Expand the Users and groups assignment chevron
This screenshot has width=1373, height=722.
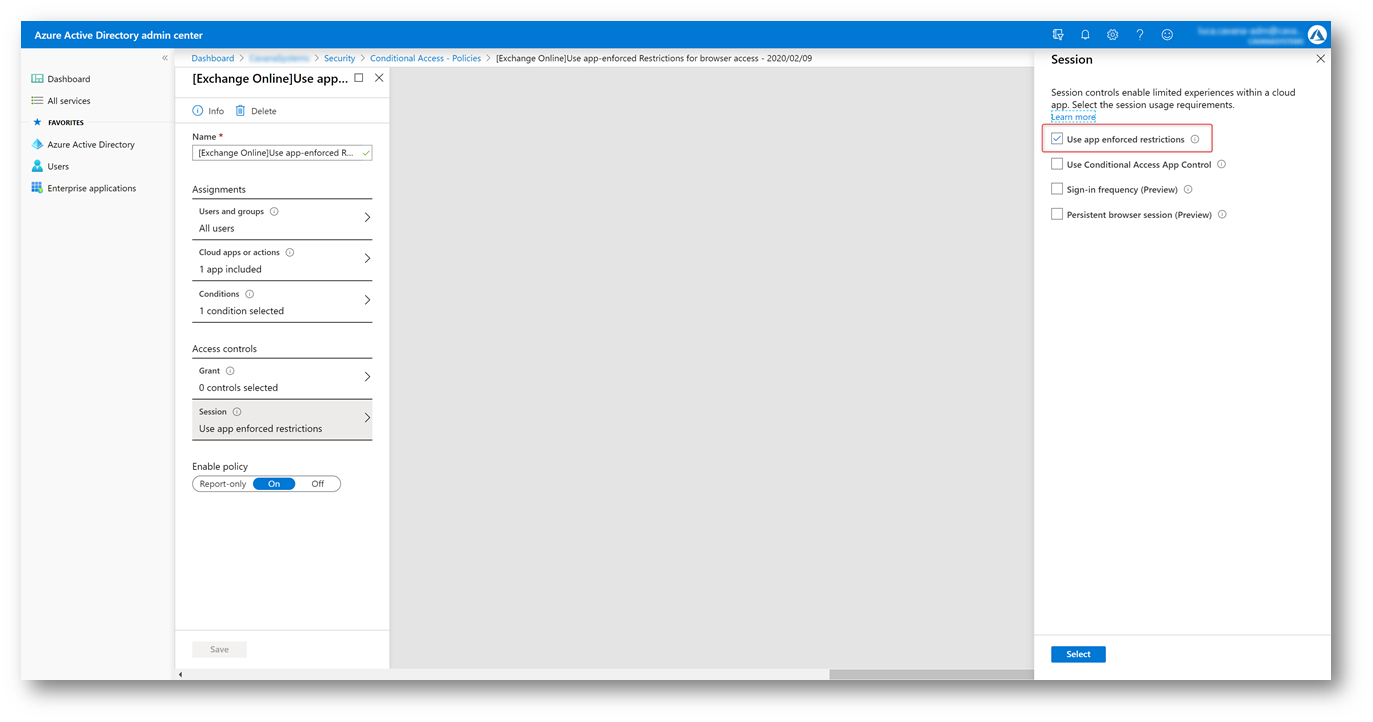click(x=367, y=218)
